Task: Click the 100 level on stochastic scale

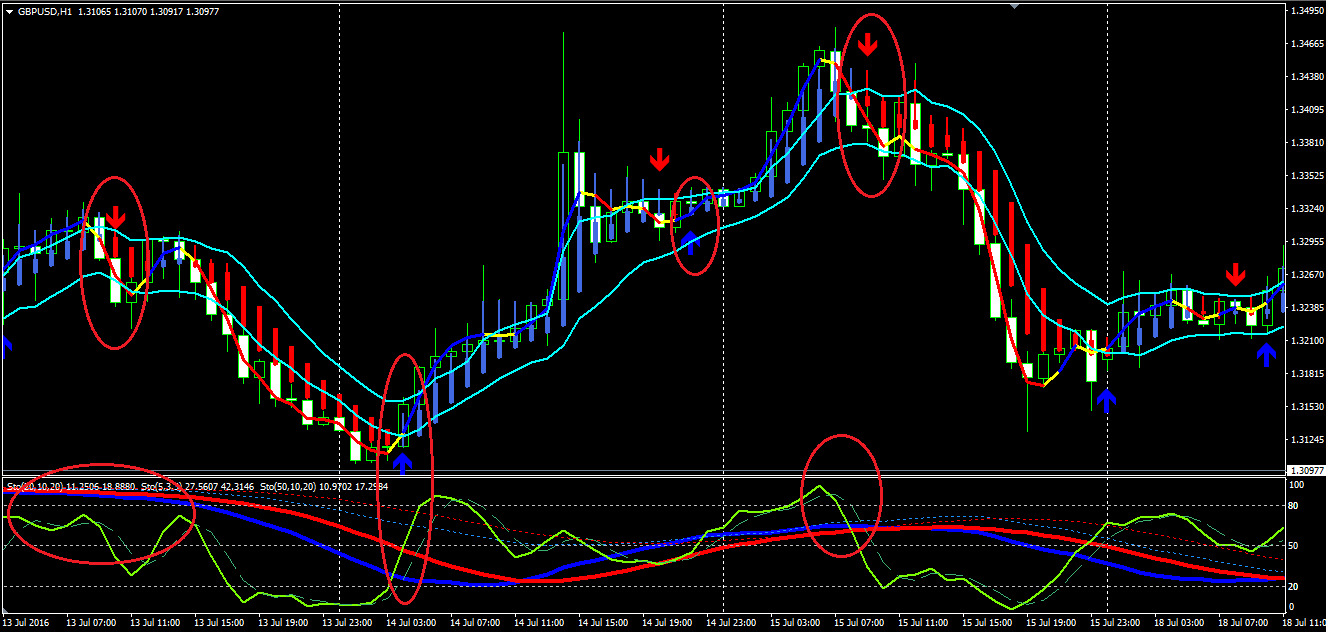Action: tap(1296, 485)
